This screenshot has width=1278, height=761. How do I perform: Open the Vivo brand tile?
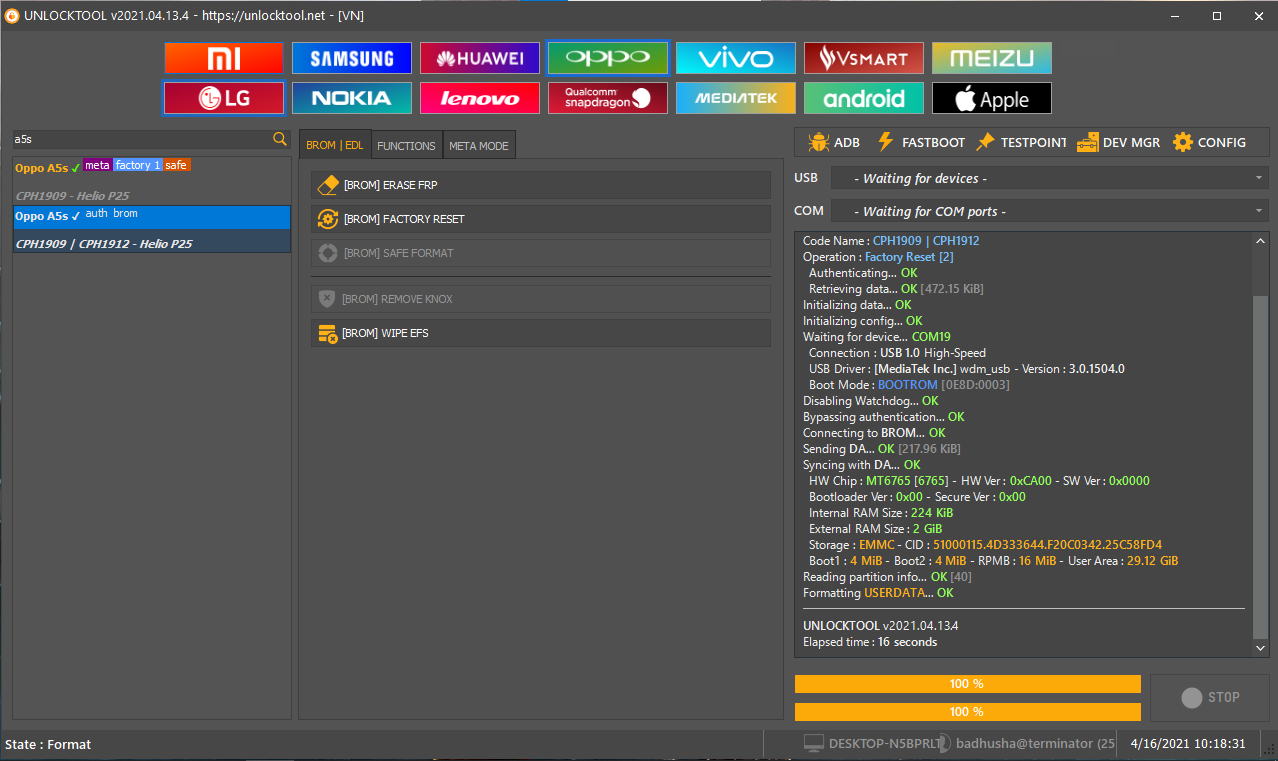(x=736, y=58)
